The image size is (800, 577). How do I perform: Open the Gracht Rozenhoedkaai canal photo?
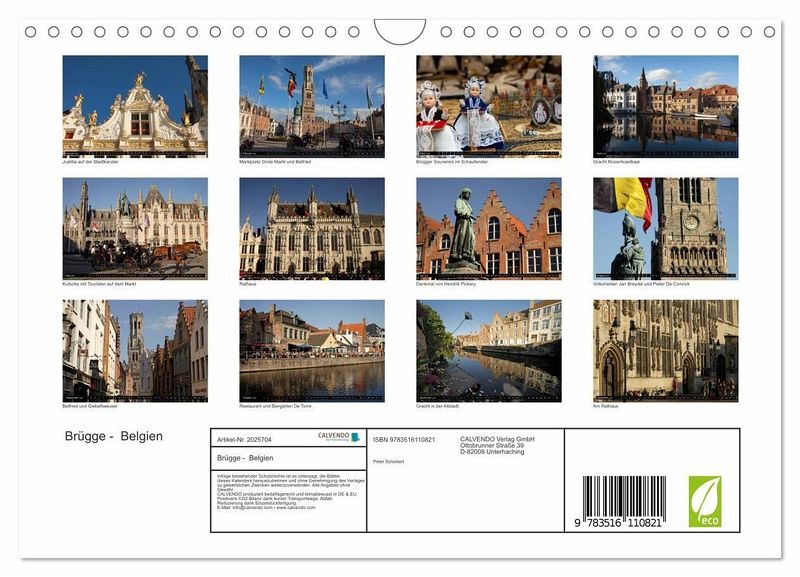(665, 107)
